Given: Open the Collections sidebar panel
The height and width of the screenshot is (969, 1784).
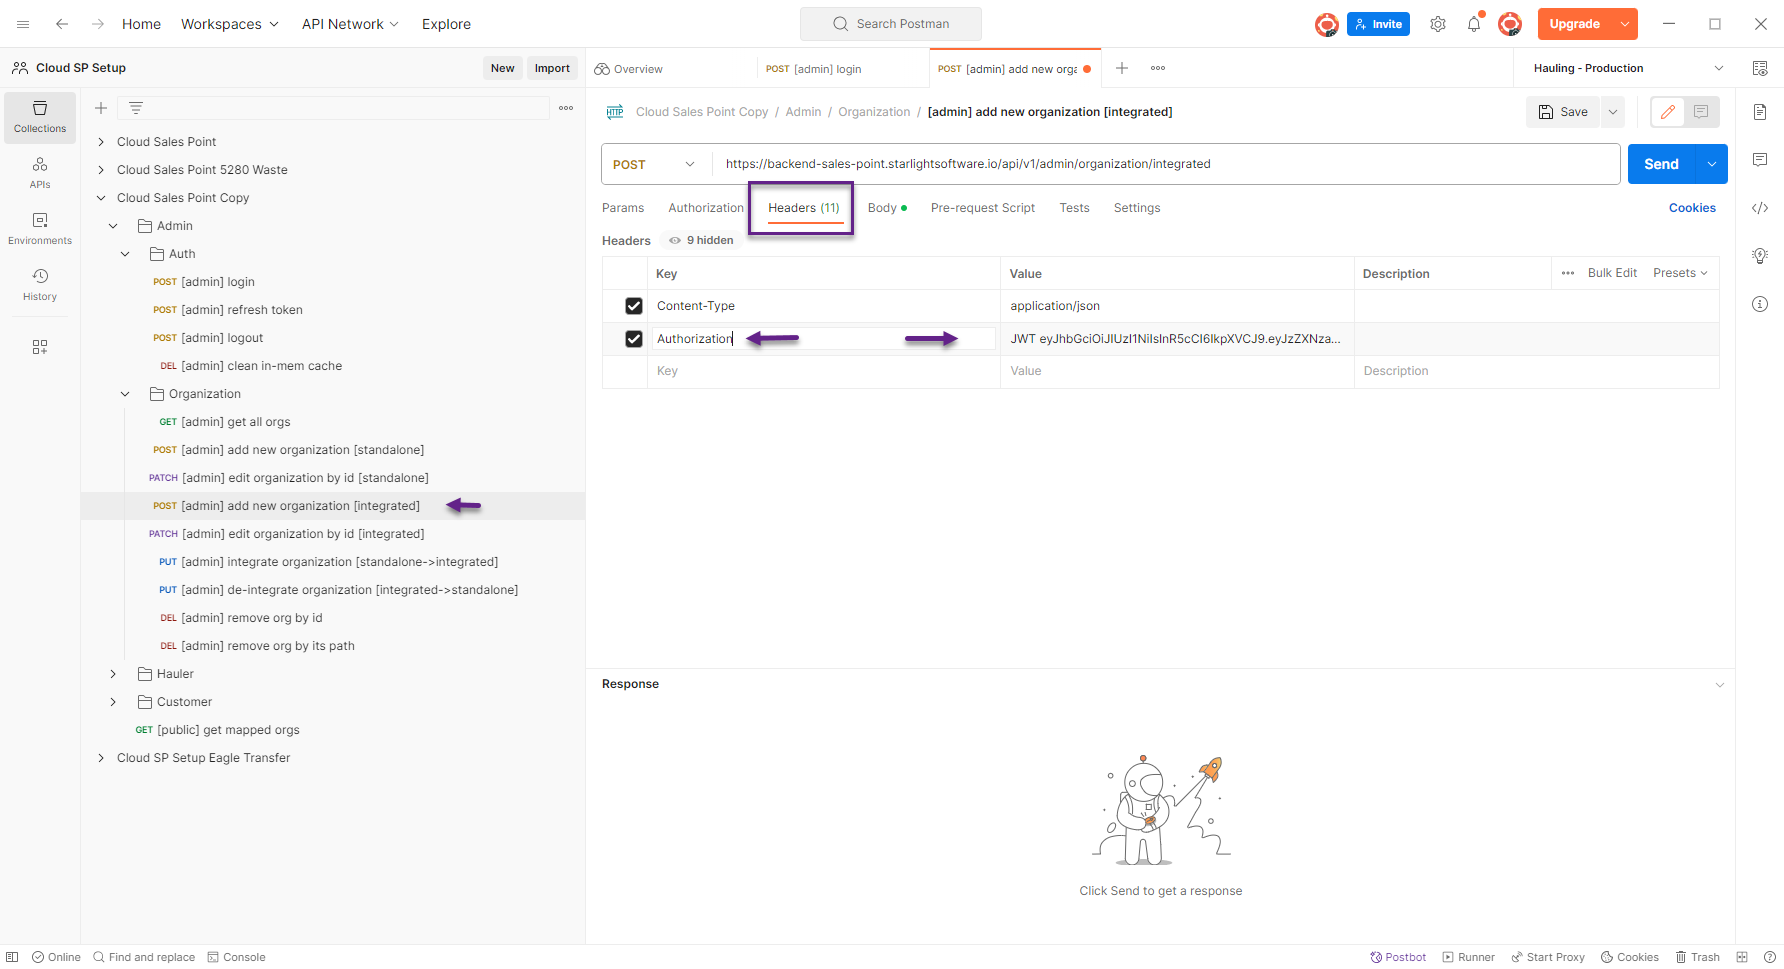Looking at the screenshot, I should click(x=40, y=117).
